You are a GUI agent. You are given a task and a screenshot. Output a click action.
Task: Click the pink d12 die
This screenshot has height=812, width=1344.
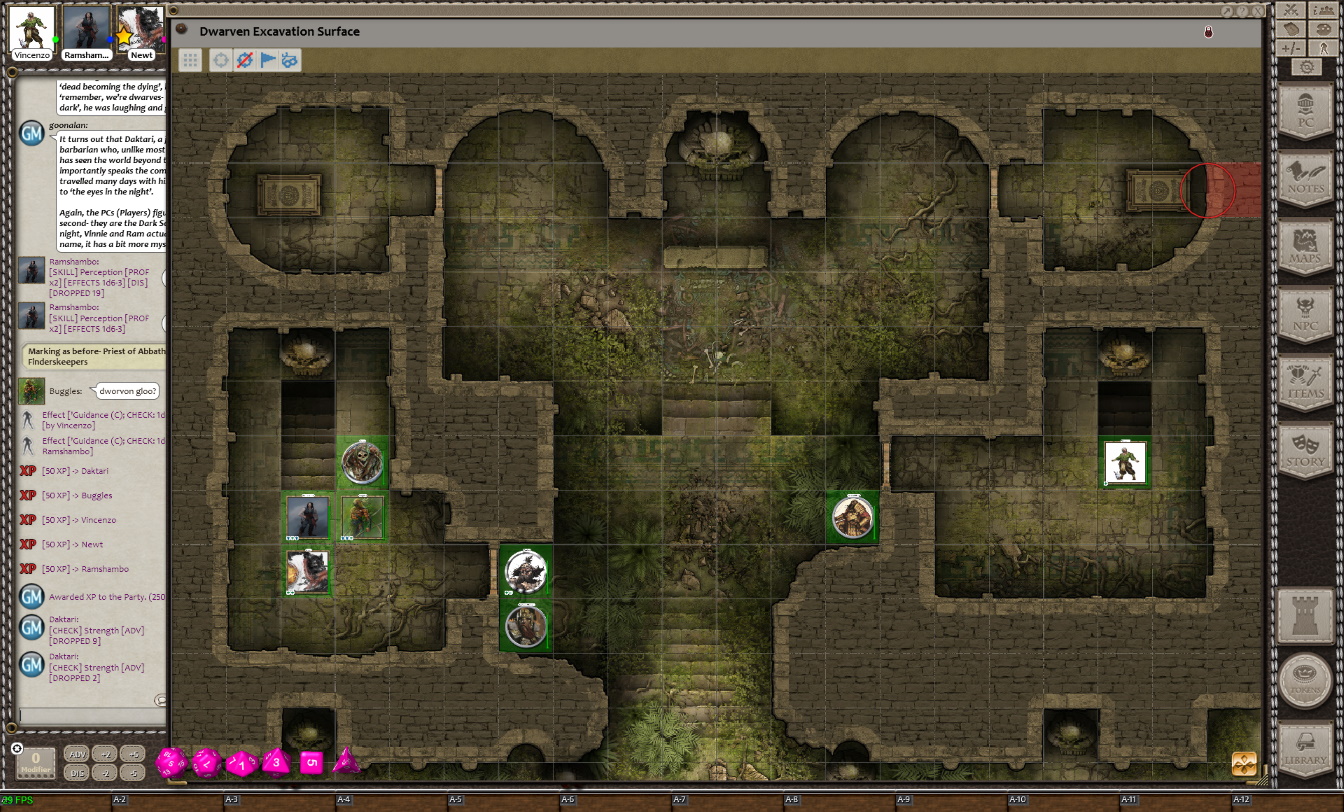206,763
